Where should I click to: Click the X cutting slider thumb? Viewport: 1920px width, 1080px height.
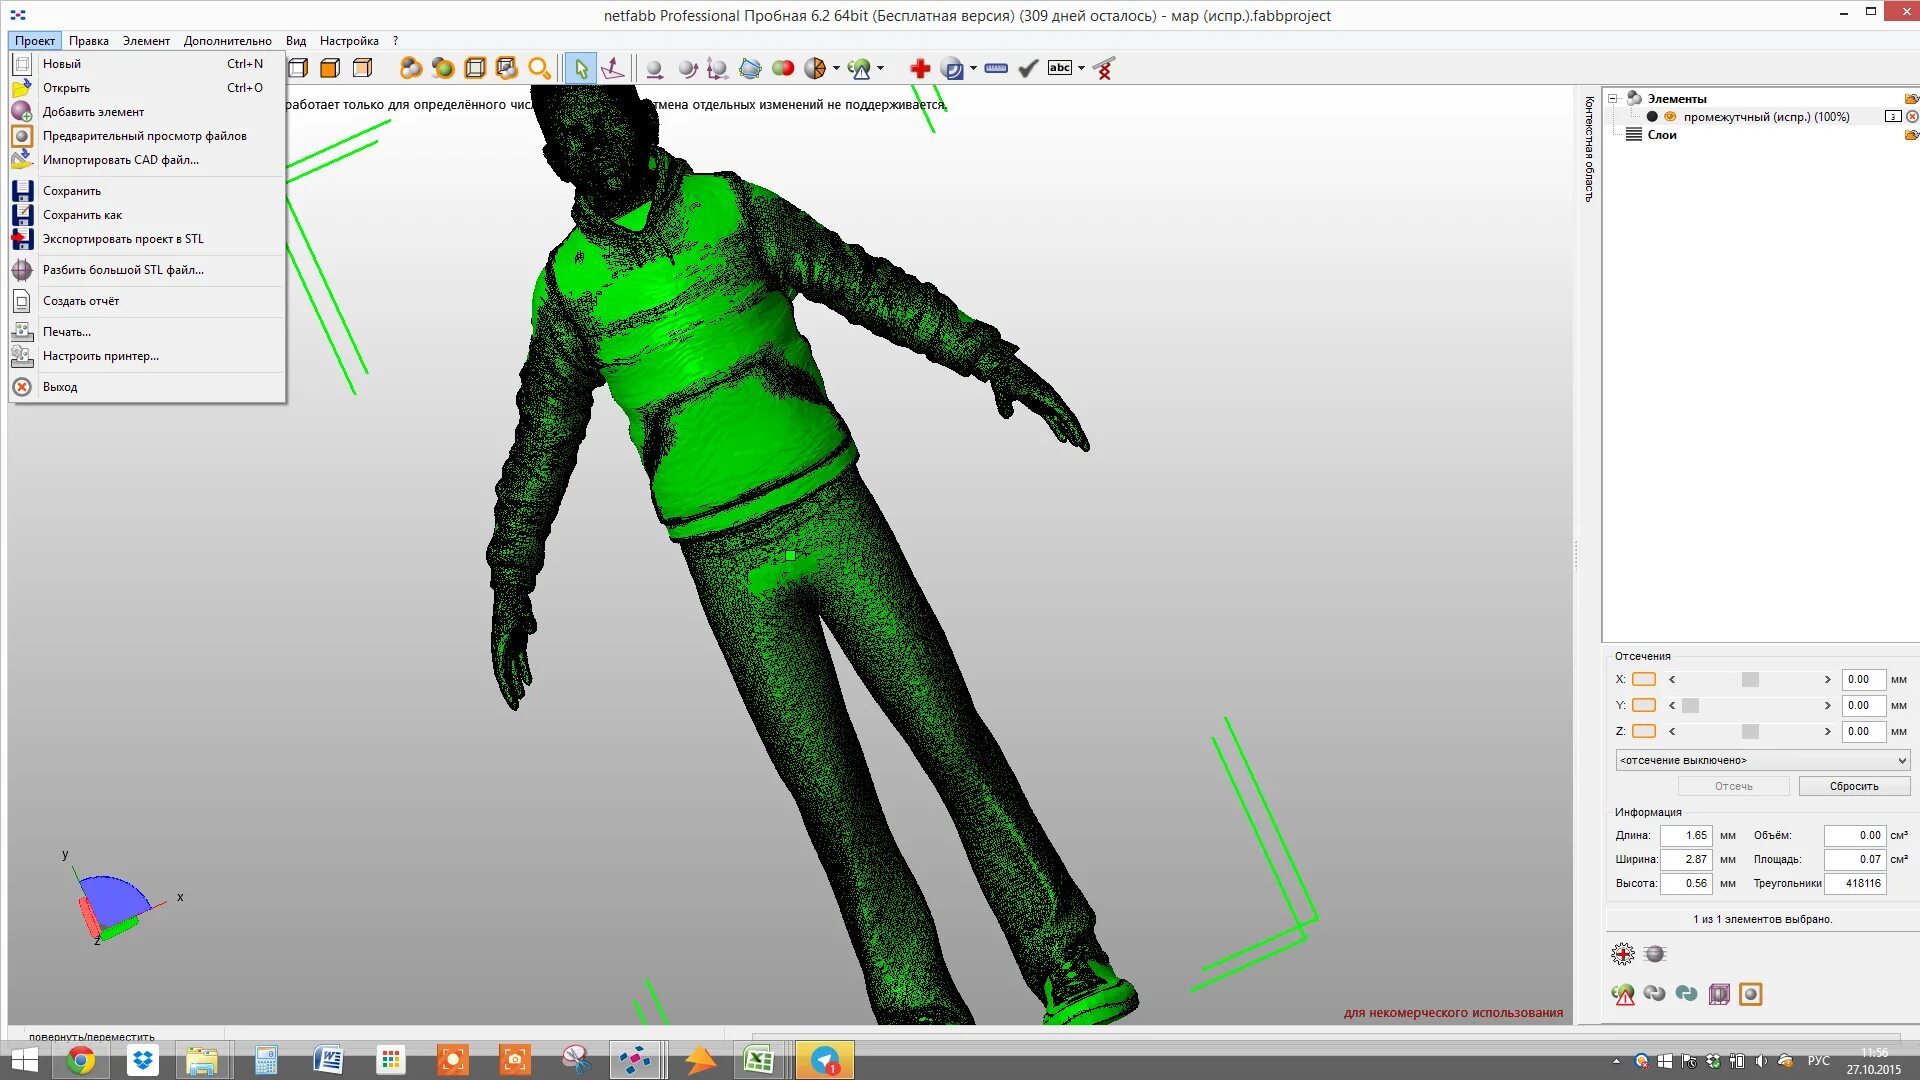tap(1750, 679)
